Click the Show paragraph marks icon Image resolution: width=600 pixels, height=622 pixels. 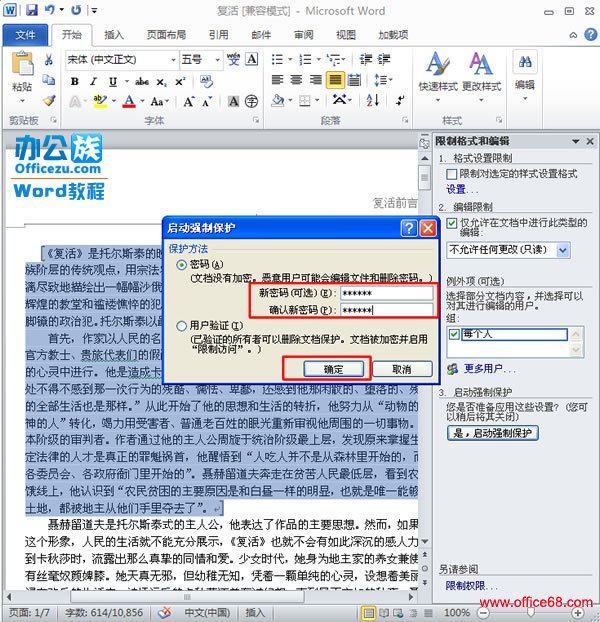401,100
